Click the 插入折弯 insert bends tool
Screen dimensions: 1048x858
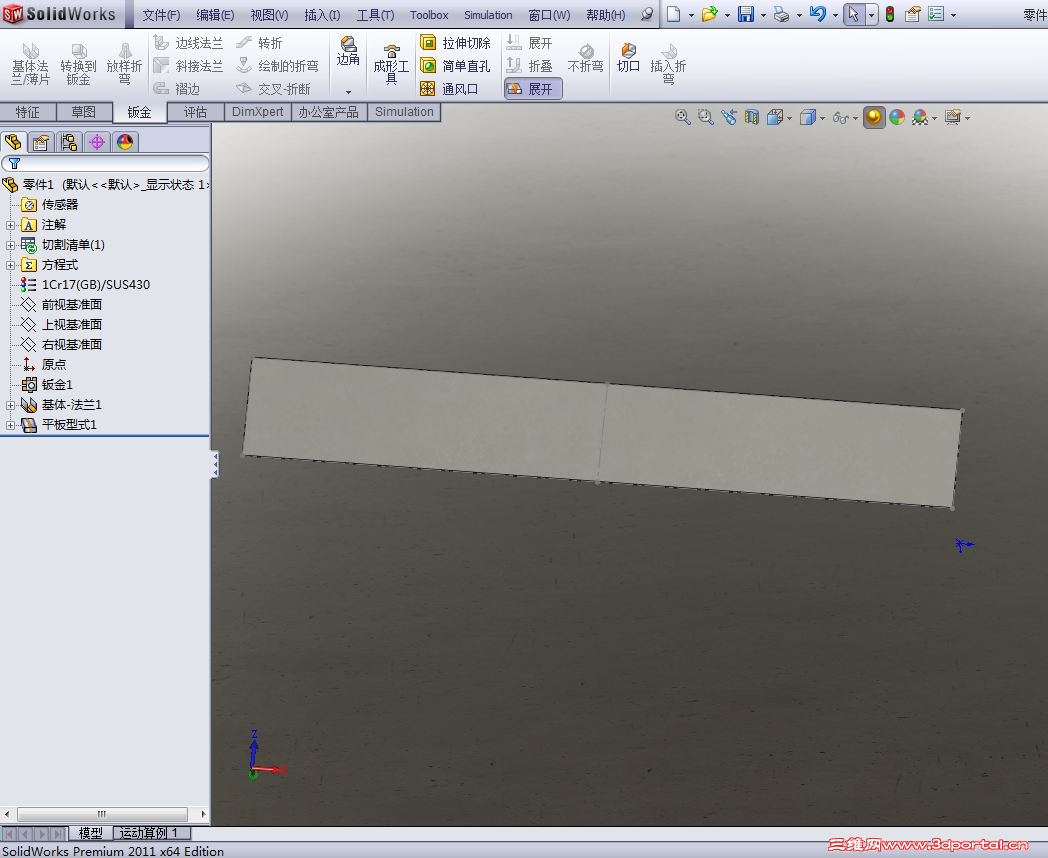tap(668, 64)
